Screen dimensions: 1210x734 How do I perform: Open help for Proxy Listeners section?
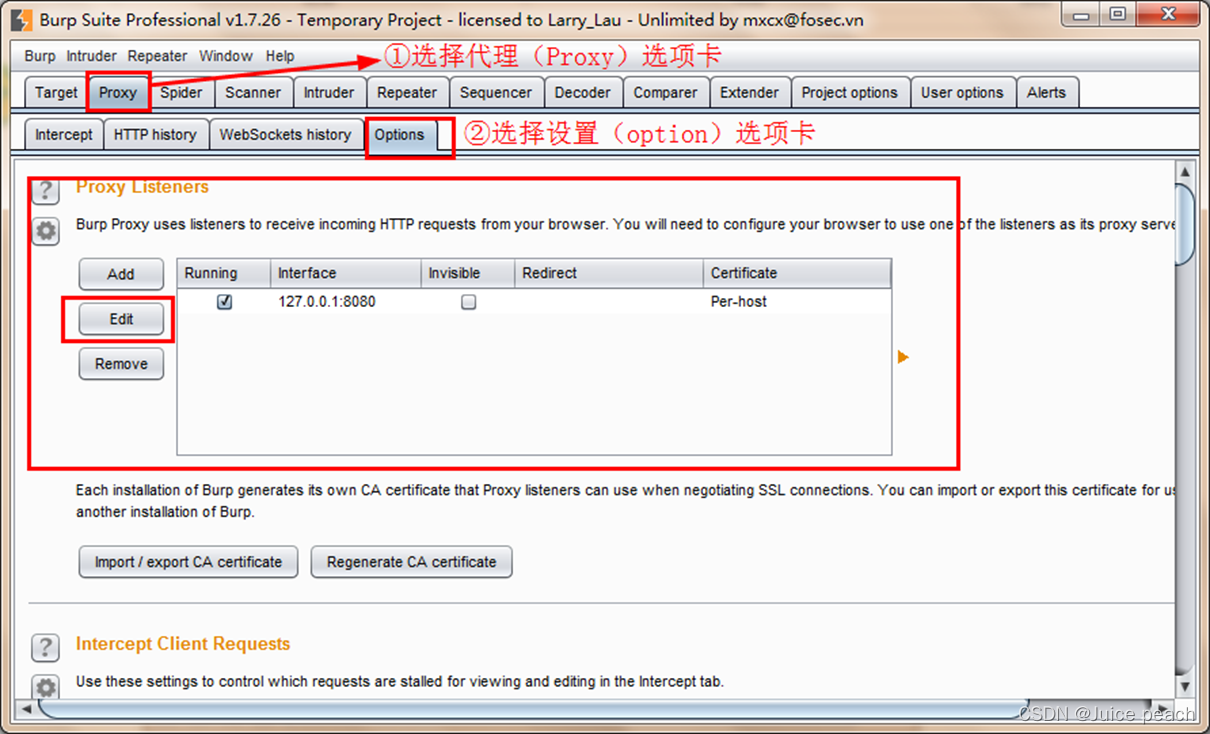point(46,190)
